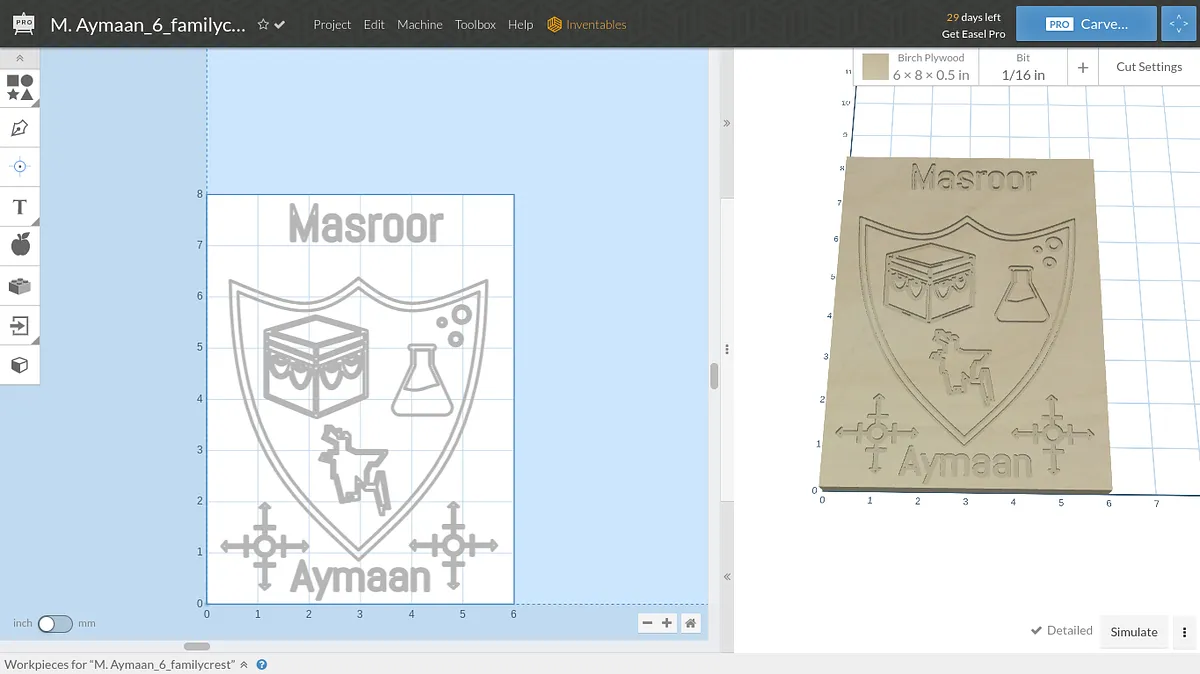Click the star to favorite project

263,25
